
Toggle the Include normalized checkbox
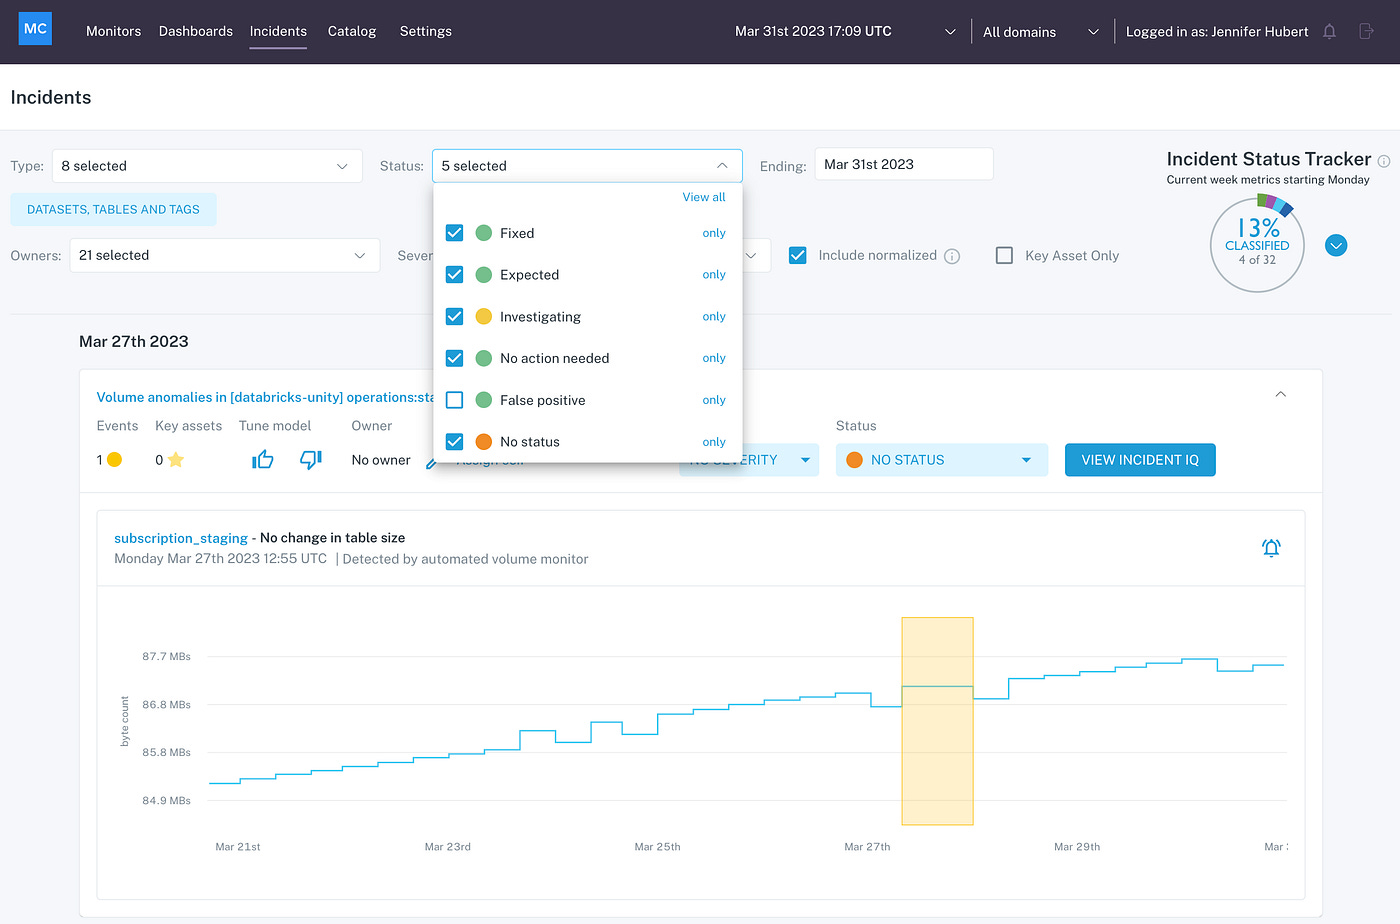click(798, 255)
